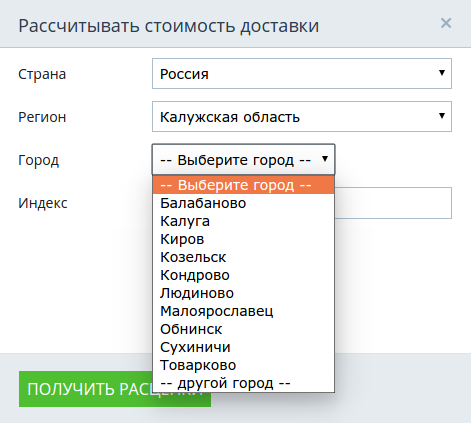Image resolution: width=471 pixels, height=423 pixels.
Task: Pick Товарково in the city list
Action: pos(243,365)
